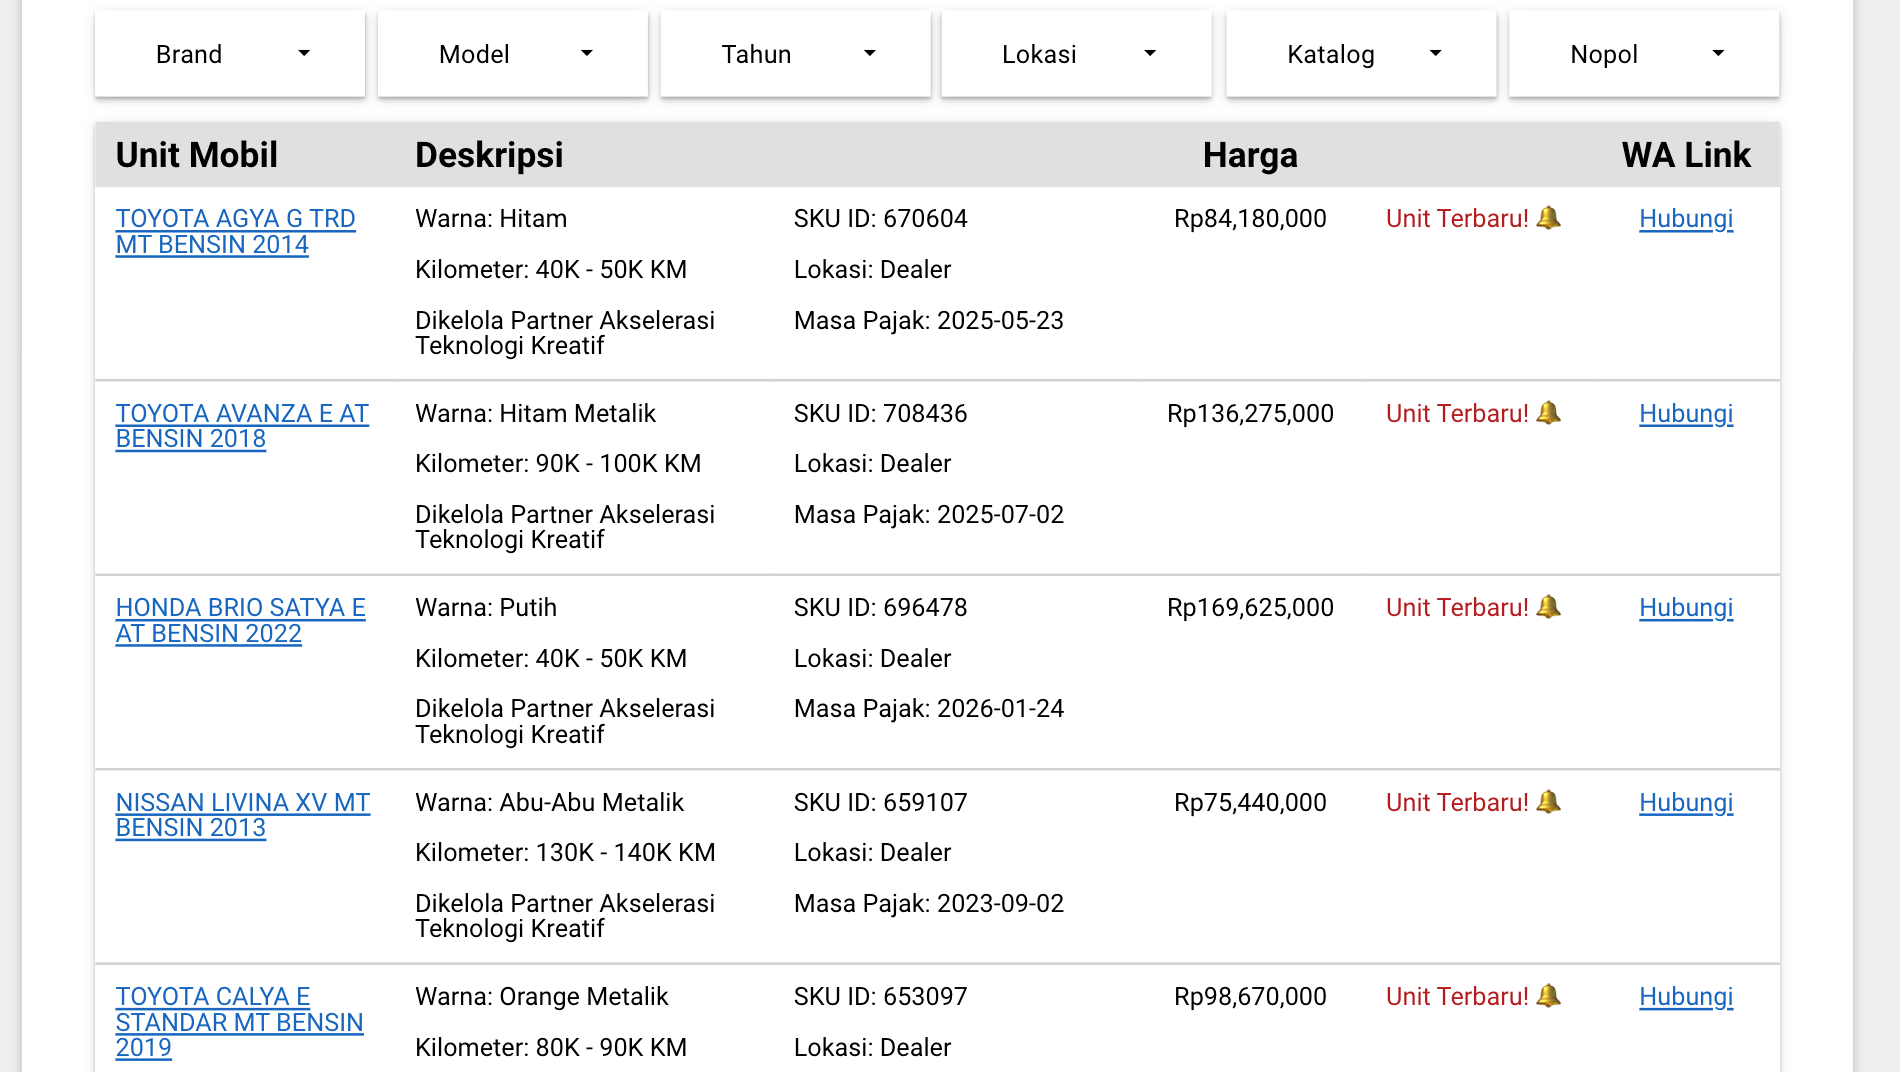Image resolution: width=1900 pixels, height=1072 pixels.
Task: Expand the Model filter dropdown
Action: tap(513, 54)
